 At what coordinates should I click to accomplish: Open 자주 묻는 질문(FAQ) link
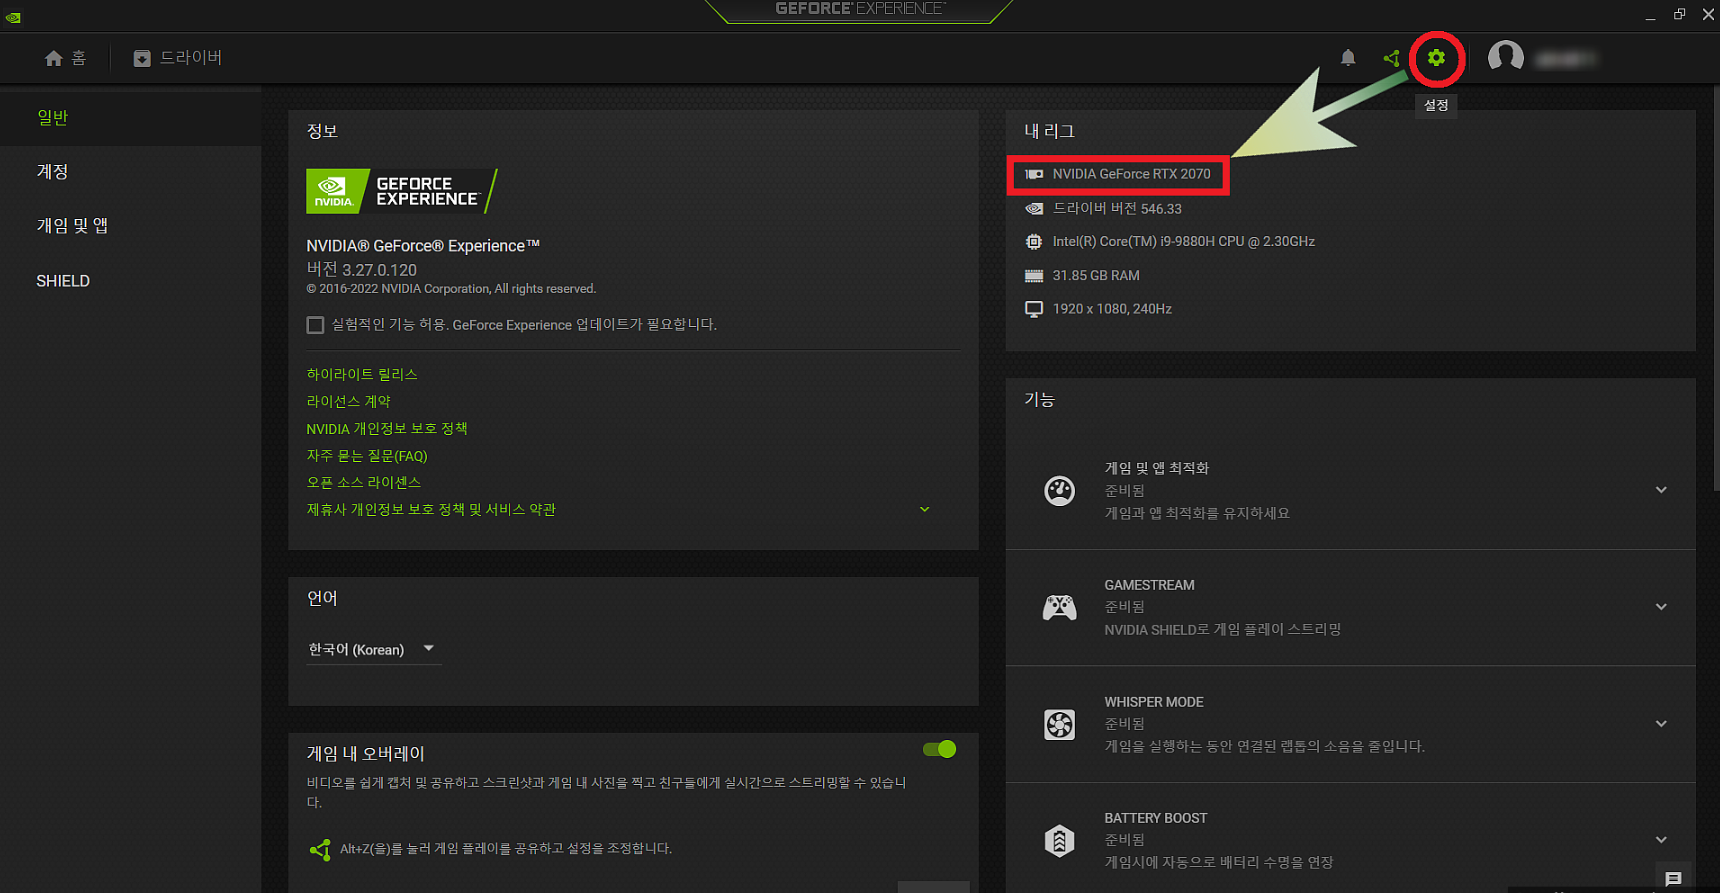click(x=367, y=456)
